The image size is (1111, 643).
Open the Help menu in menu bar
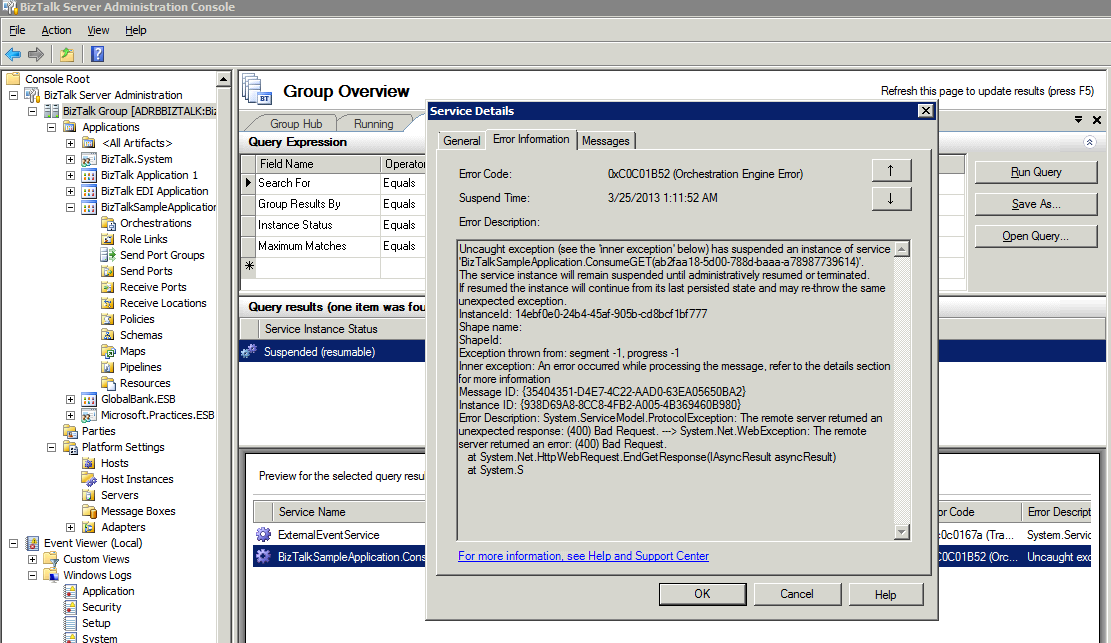coord(135,30)
